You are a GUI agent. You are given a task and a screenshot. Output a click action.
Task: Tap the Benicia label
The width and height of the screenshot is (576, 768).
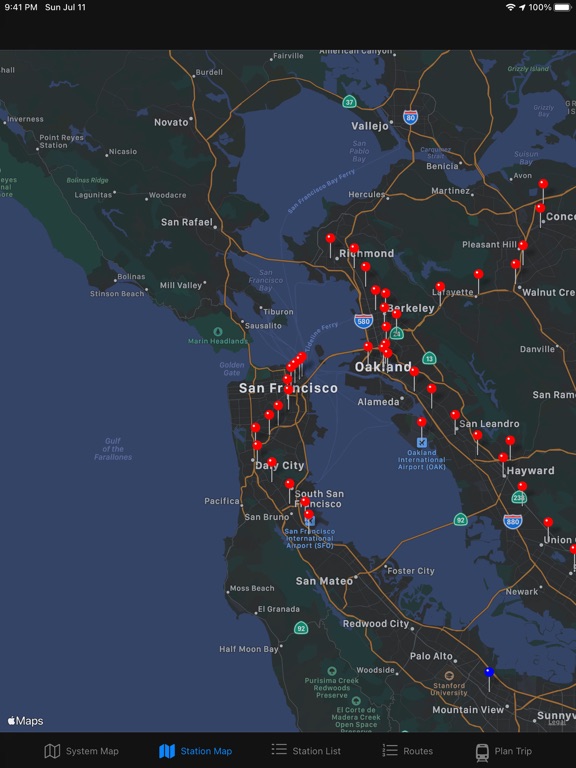click(x=442, y=167)
